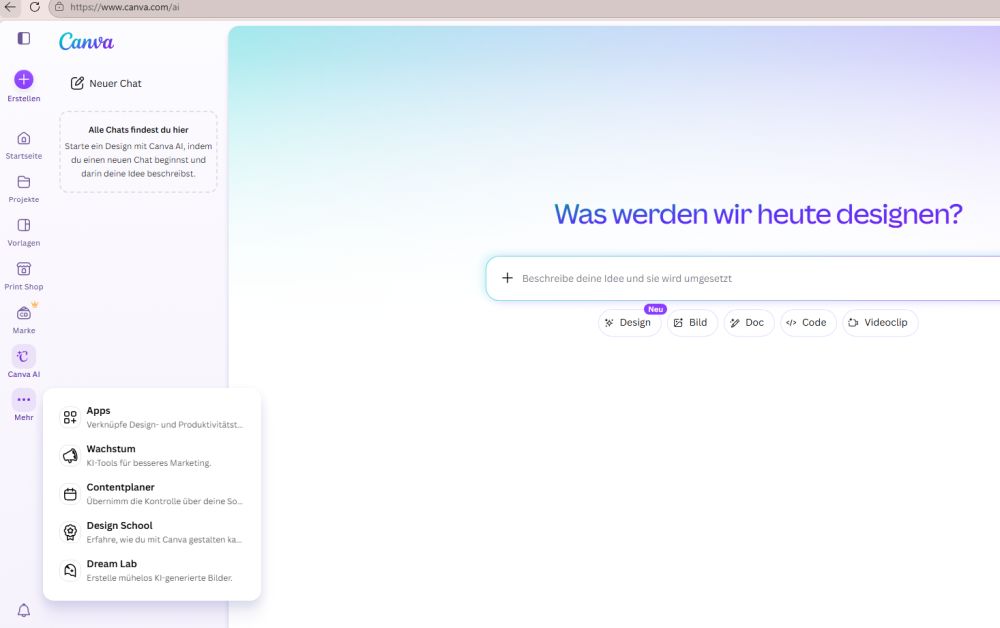Start a new chat with Neuer Chat
Image resolution: width=1000 pixels, height=628 pixels.
click(107, 84)
